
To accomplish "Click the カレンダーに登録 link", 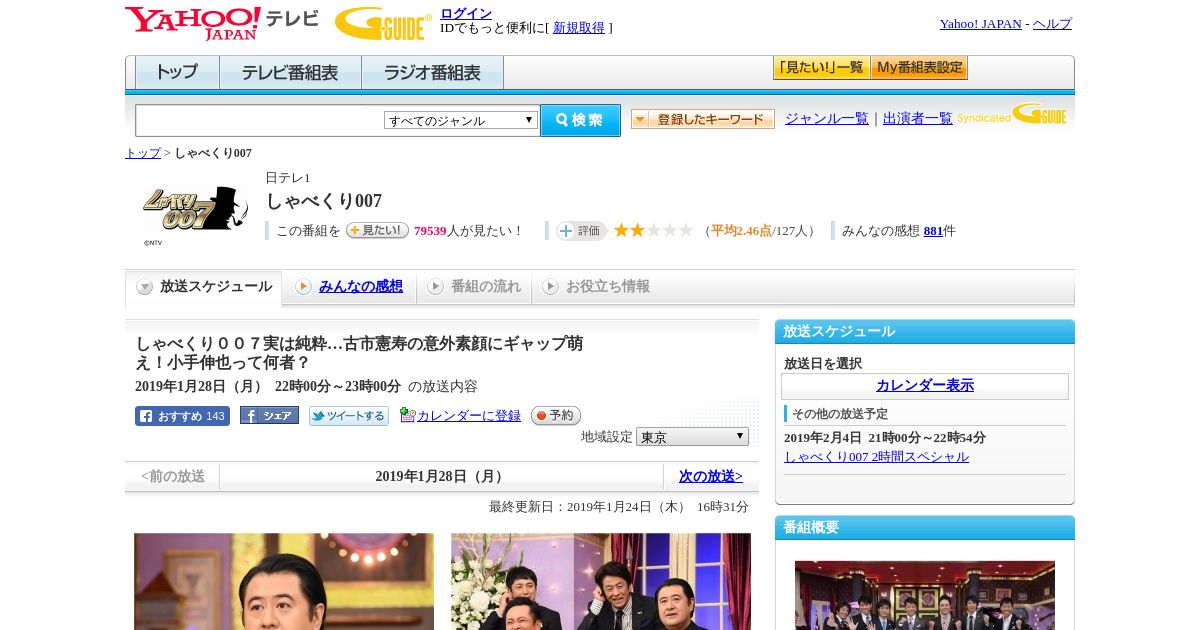I will coord(469,416).
